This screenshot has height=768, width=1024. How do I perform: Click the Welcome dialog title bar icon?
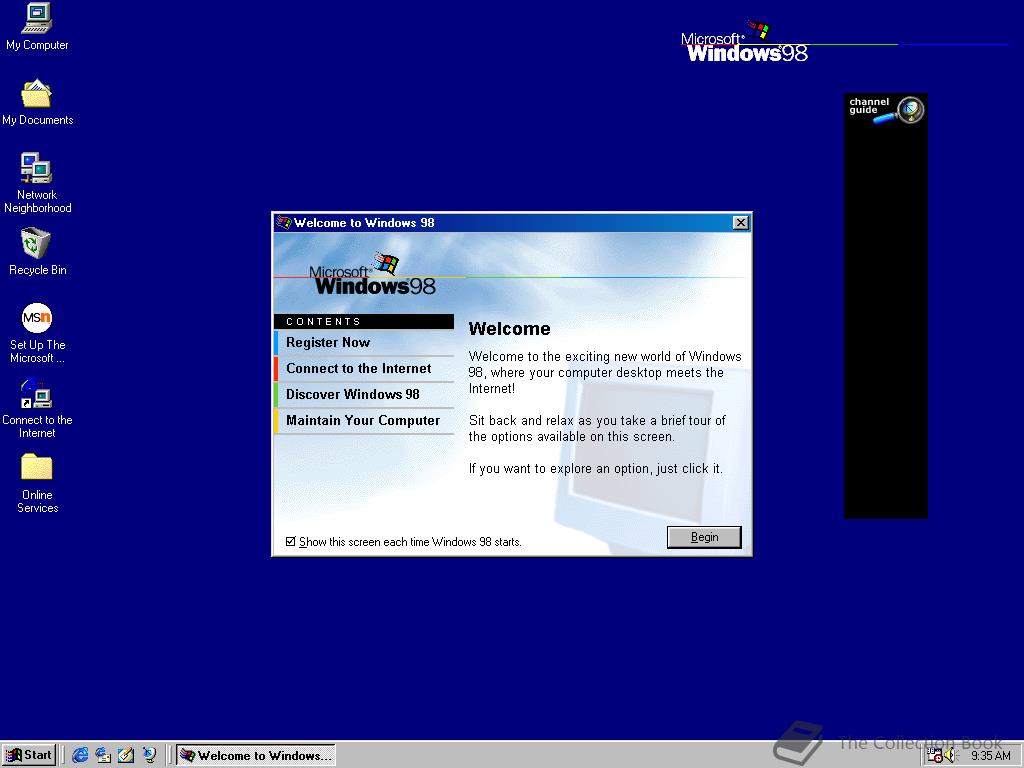pos(283,223)
